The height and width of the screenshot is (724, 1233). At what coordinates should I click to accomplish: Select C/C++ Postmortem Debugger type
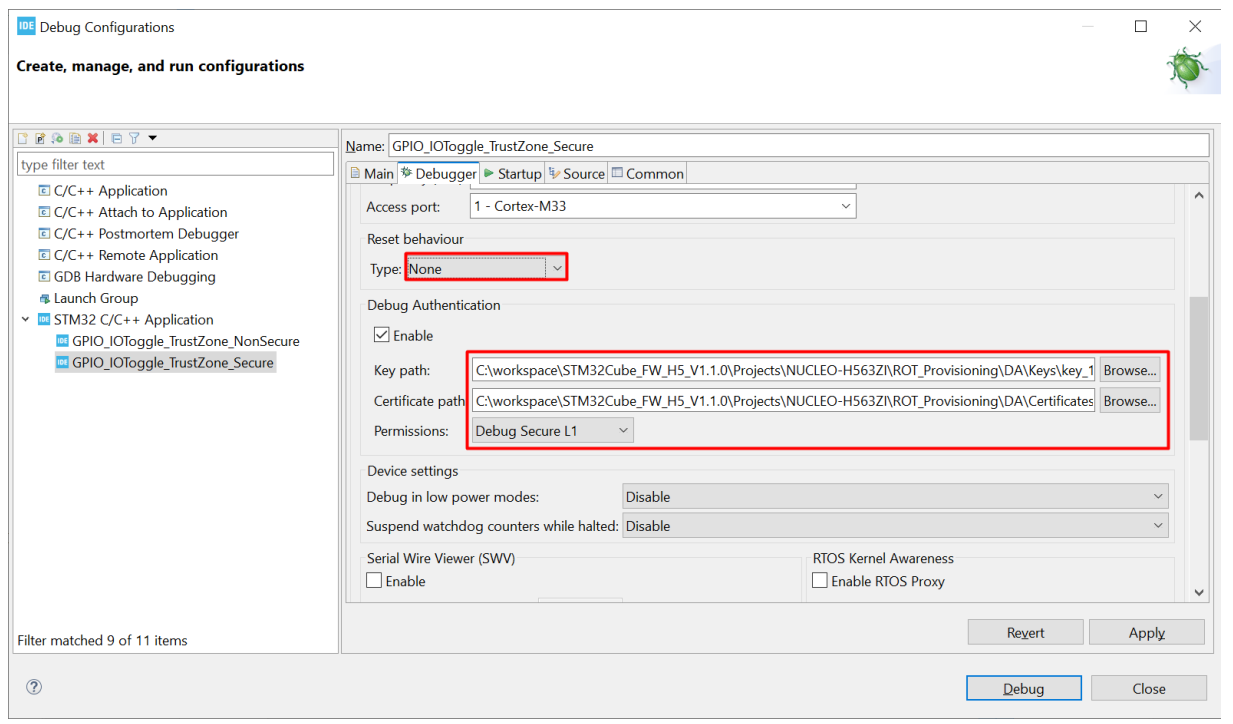(x=138, y=234)
